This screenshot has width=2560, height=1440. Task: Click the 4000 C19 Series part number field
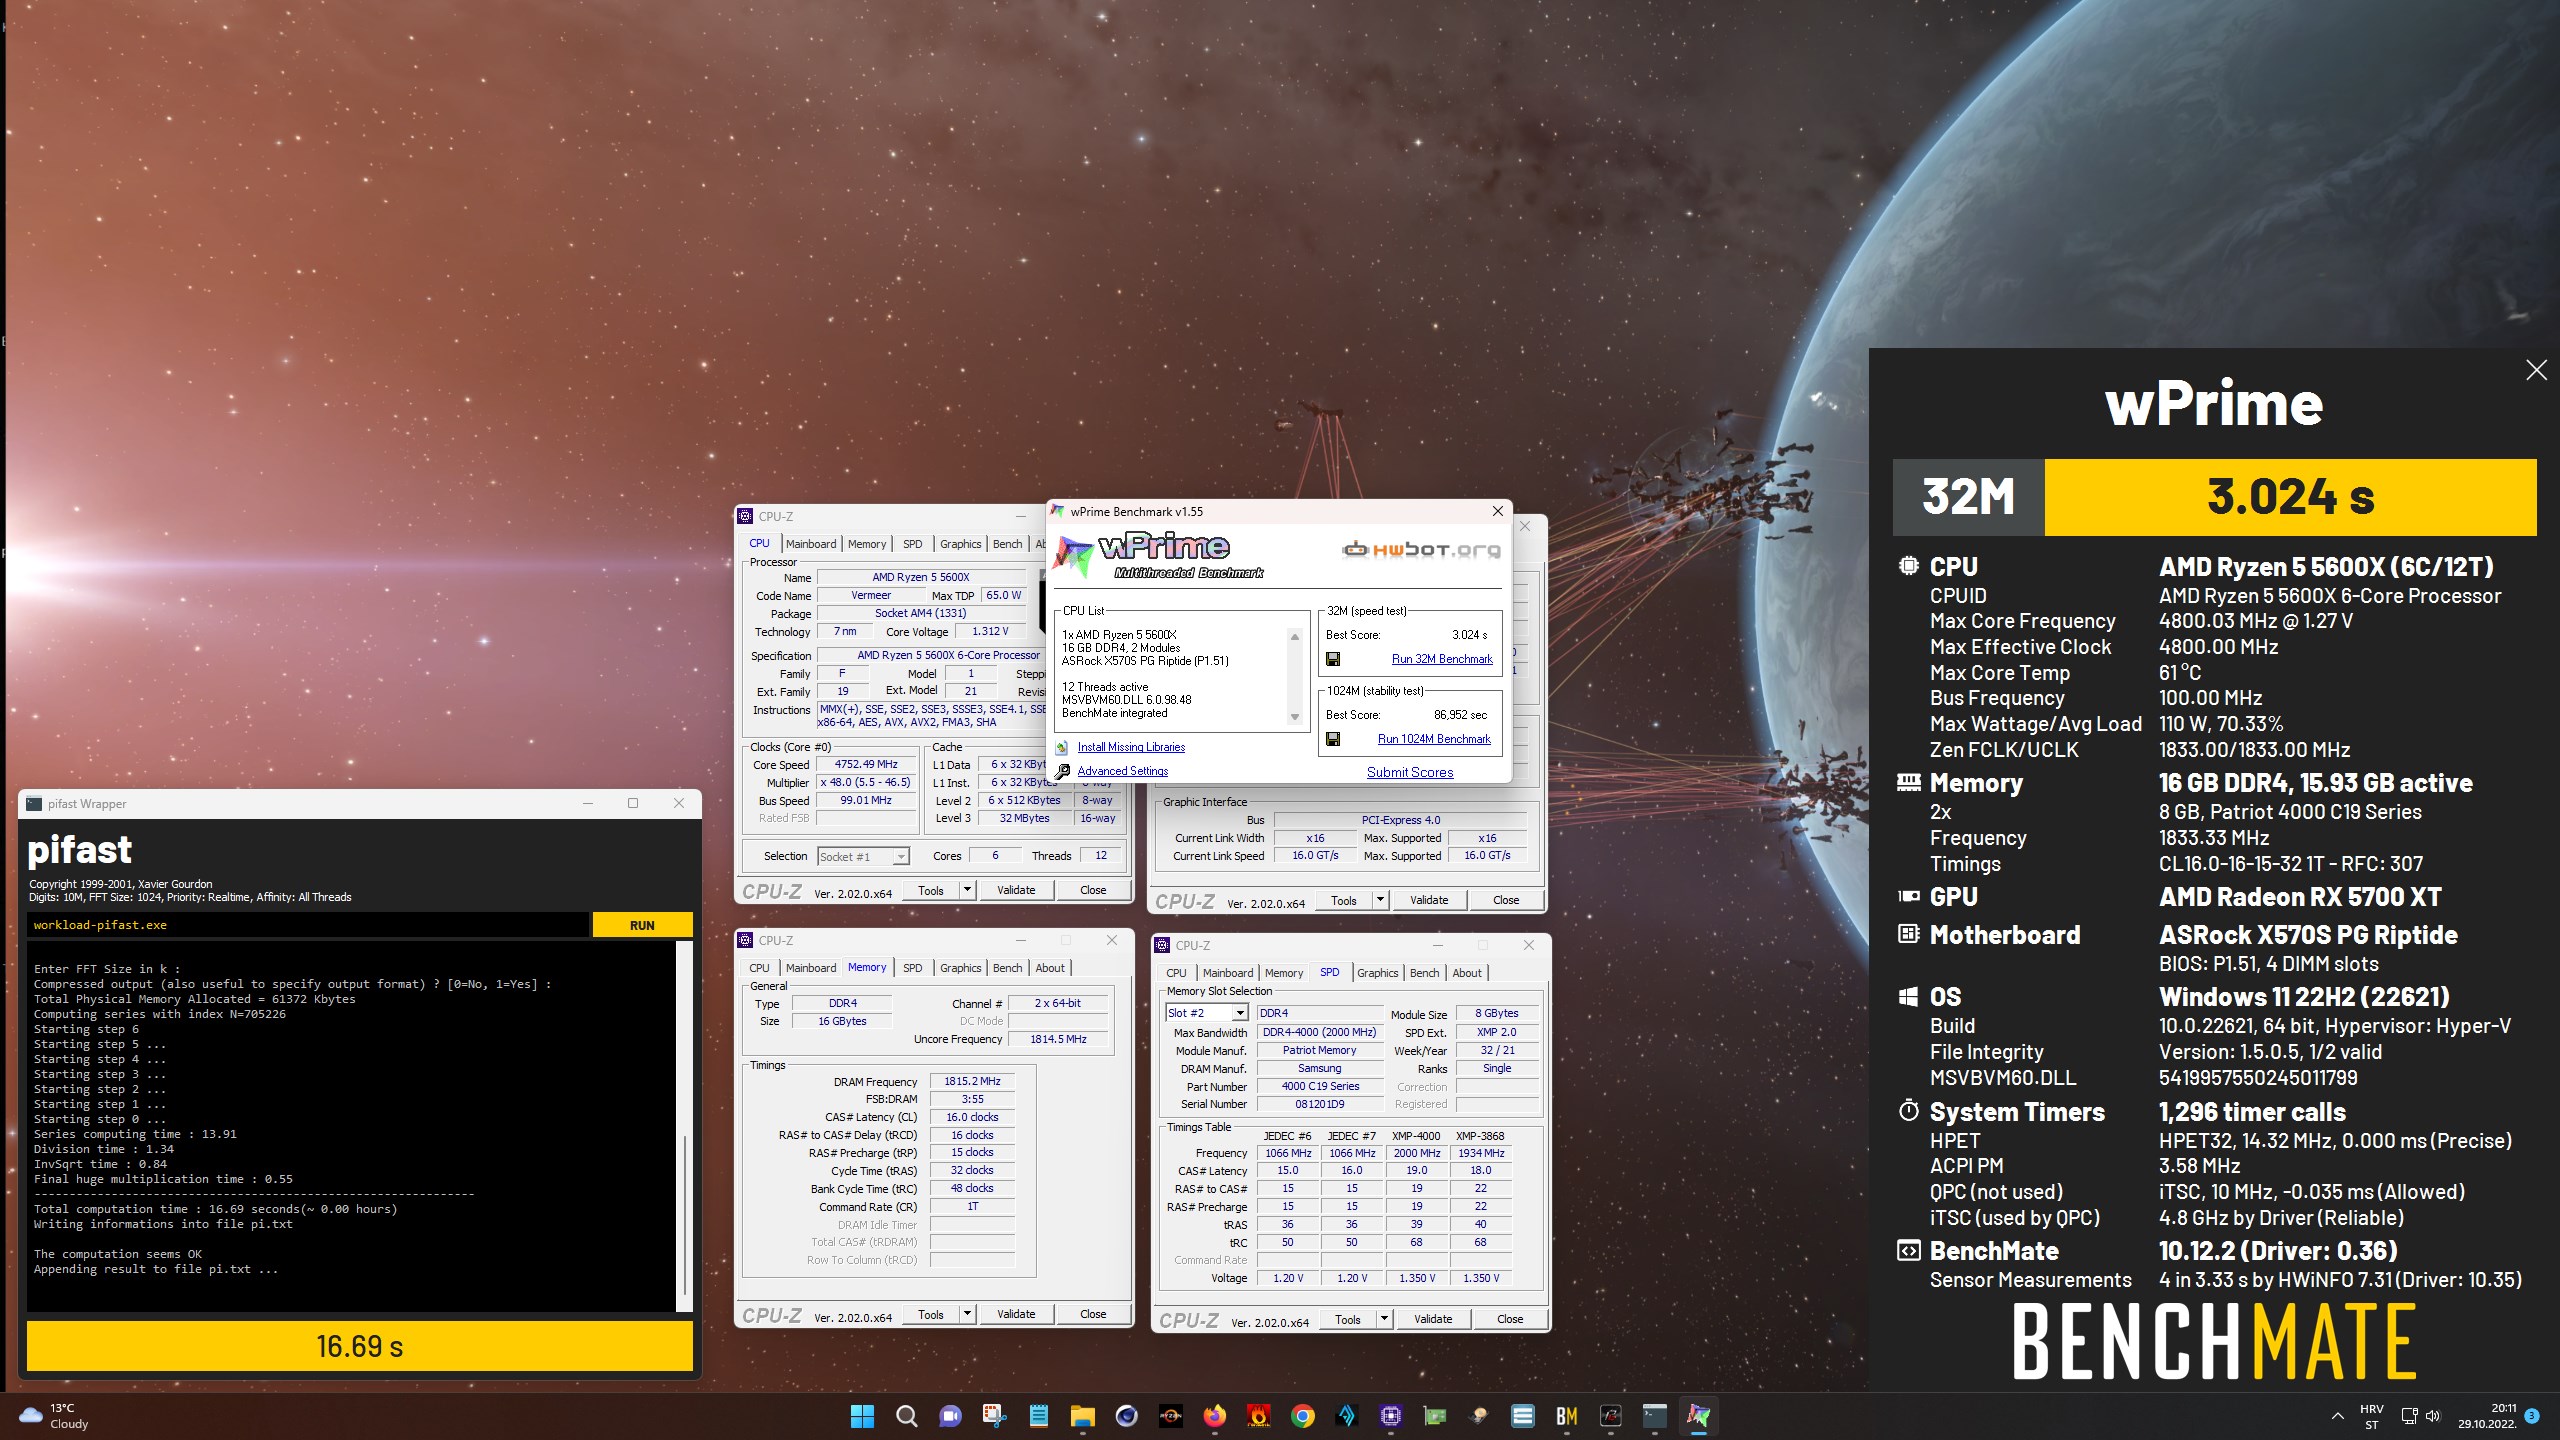1320,1086
